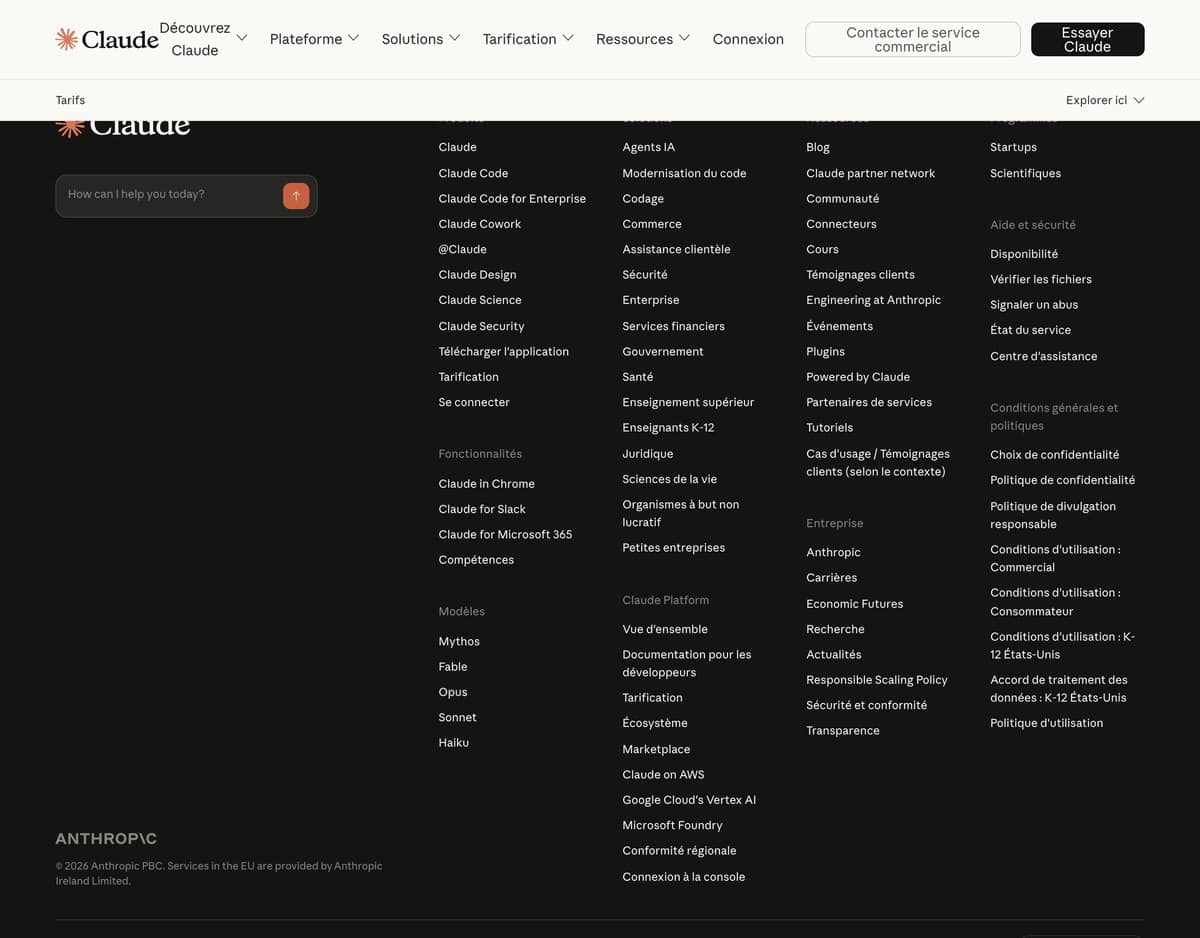Open Google Cloud's Vertex AI link
The height and width of the screenshot is (938, 1200).
689,800
